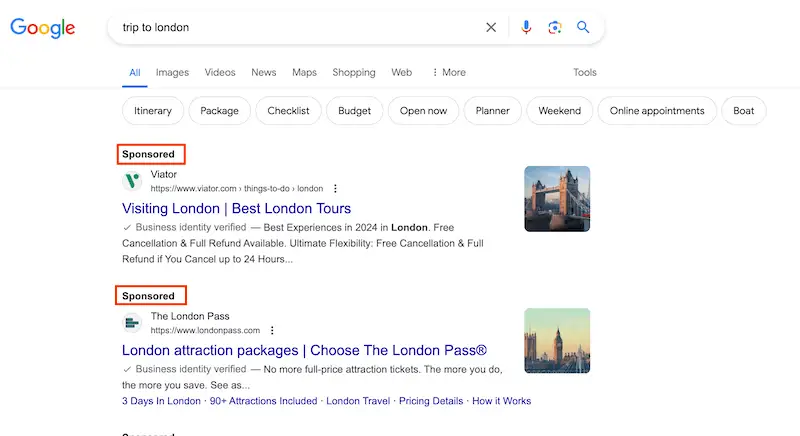This screenshot has width=800, height=436.
Task: Open the Tools options
Action: [x=585, y=72]
